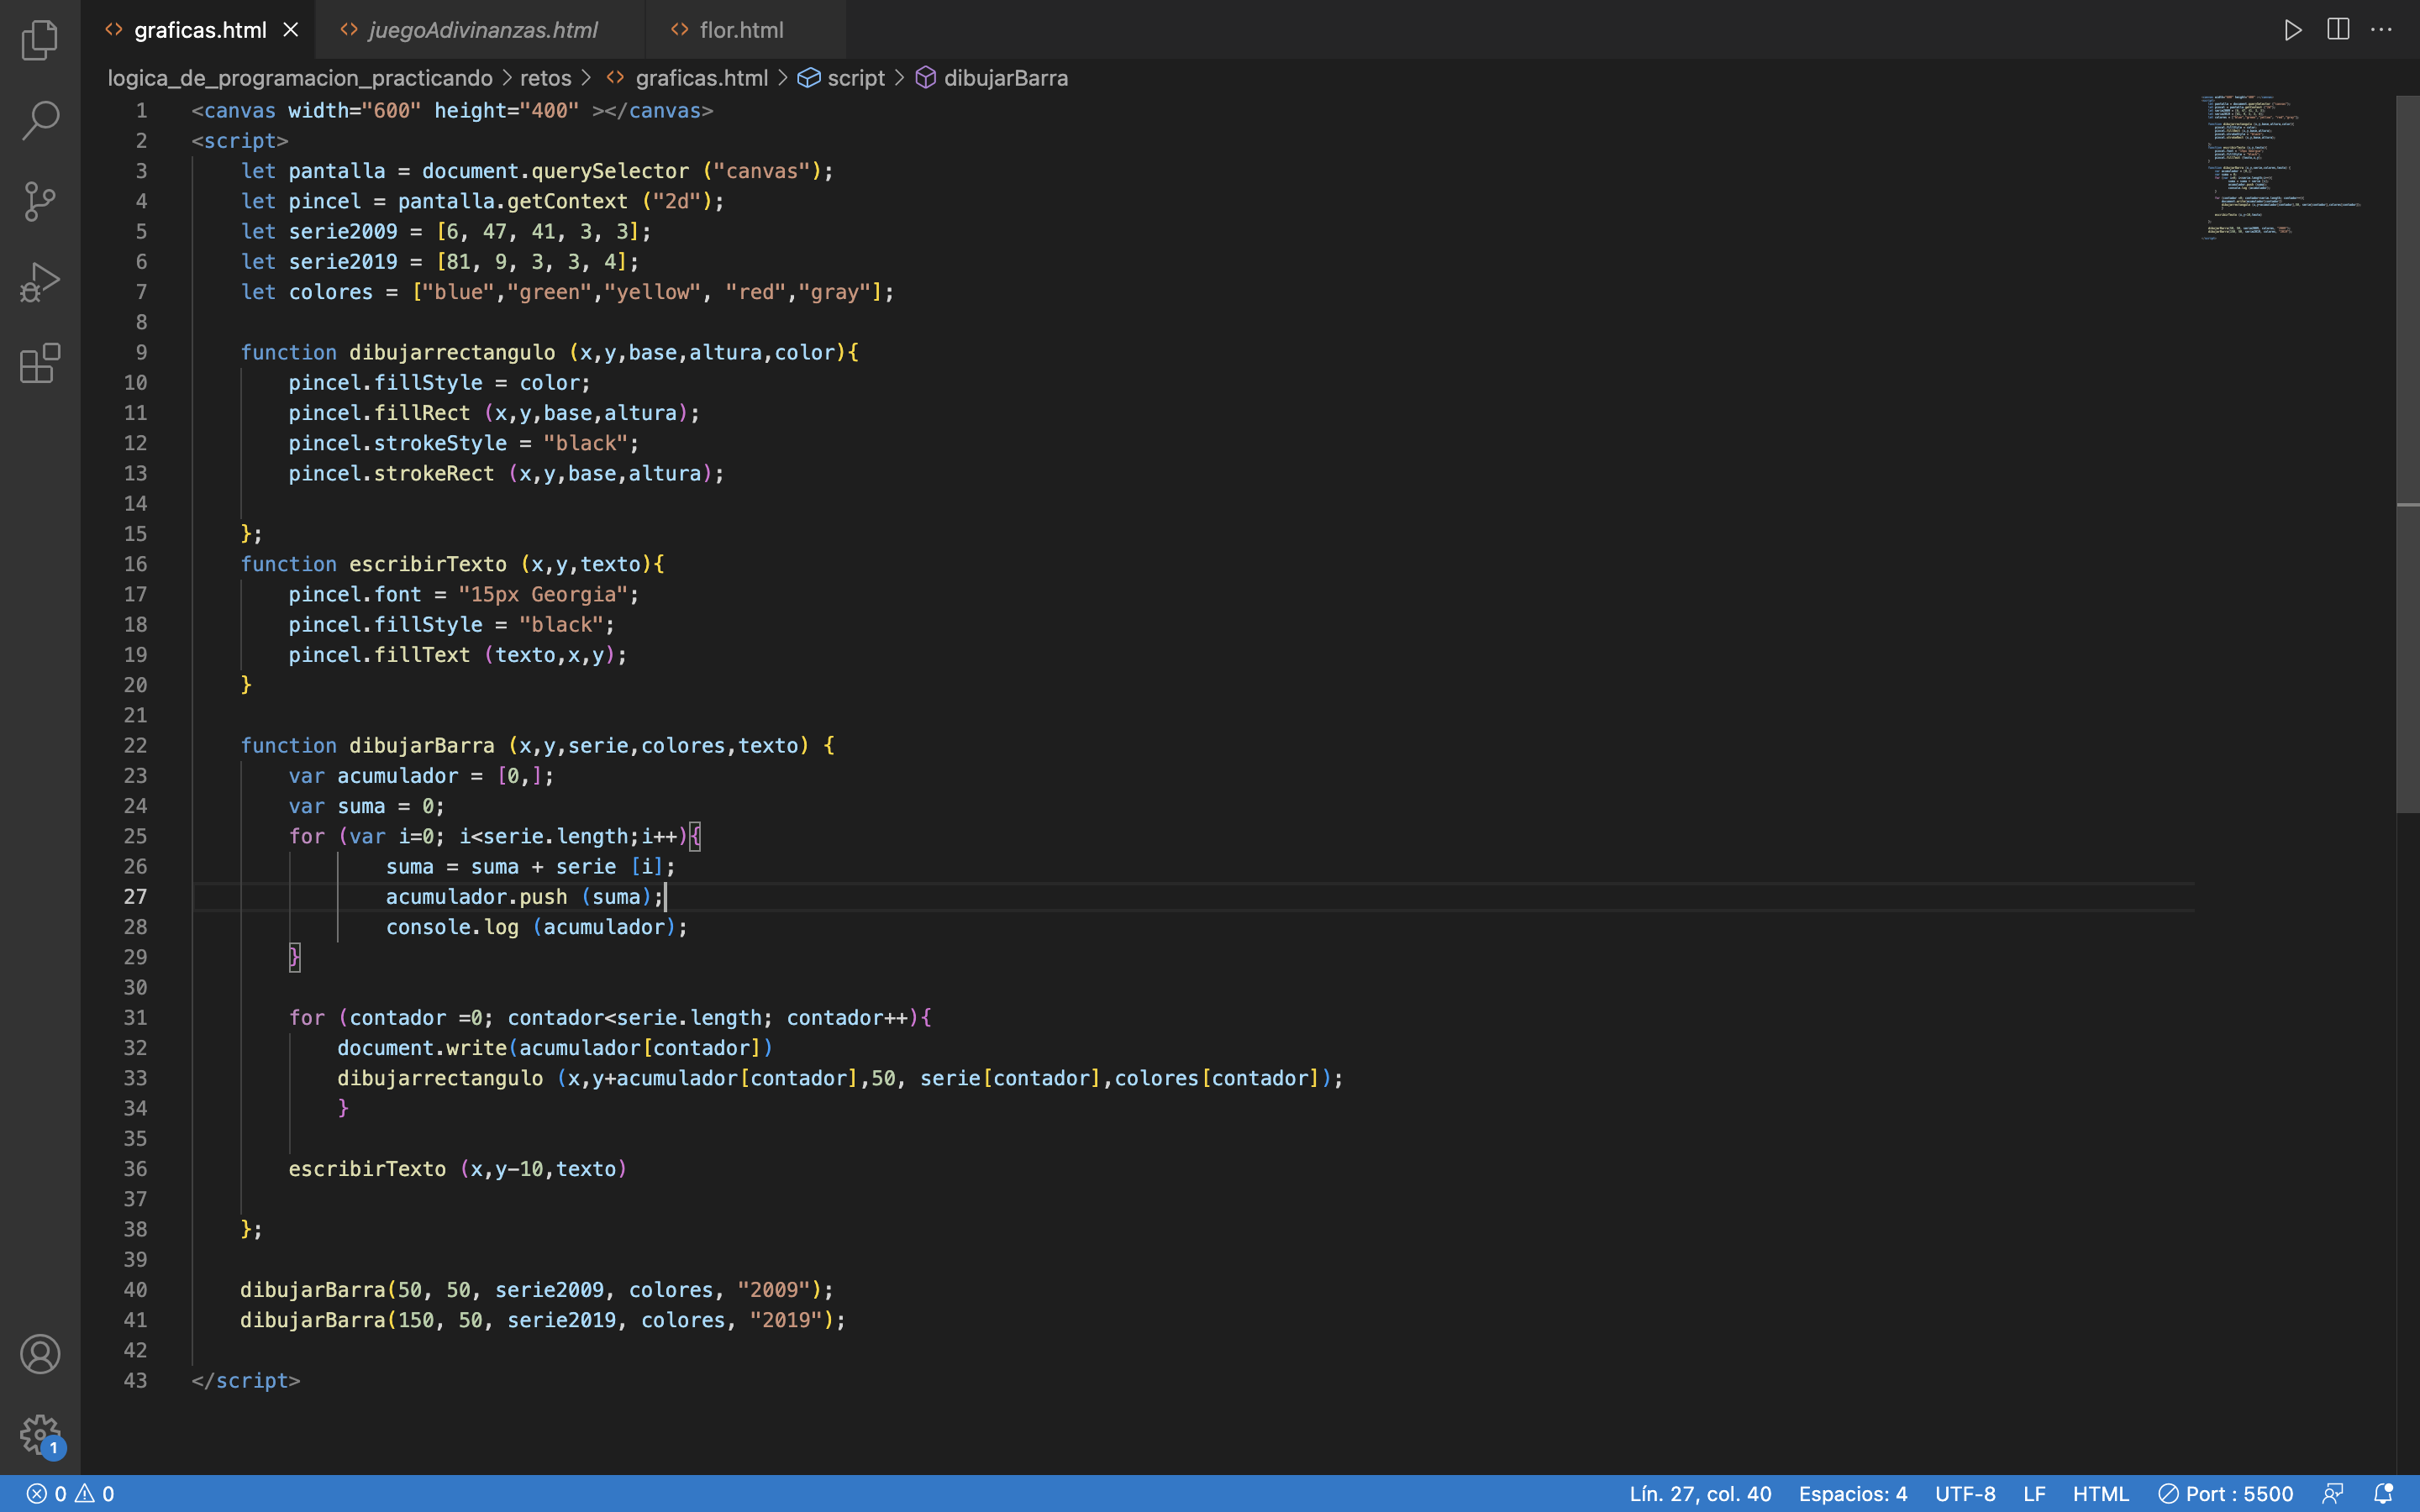Open the dibujarBarra breadcrumb symbol
Screen dimensions: 2420x1512
[x=992, y=78]
